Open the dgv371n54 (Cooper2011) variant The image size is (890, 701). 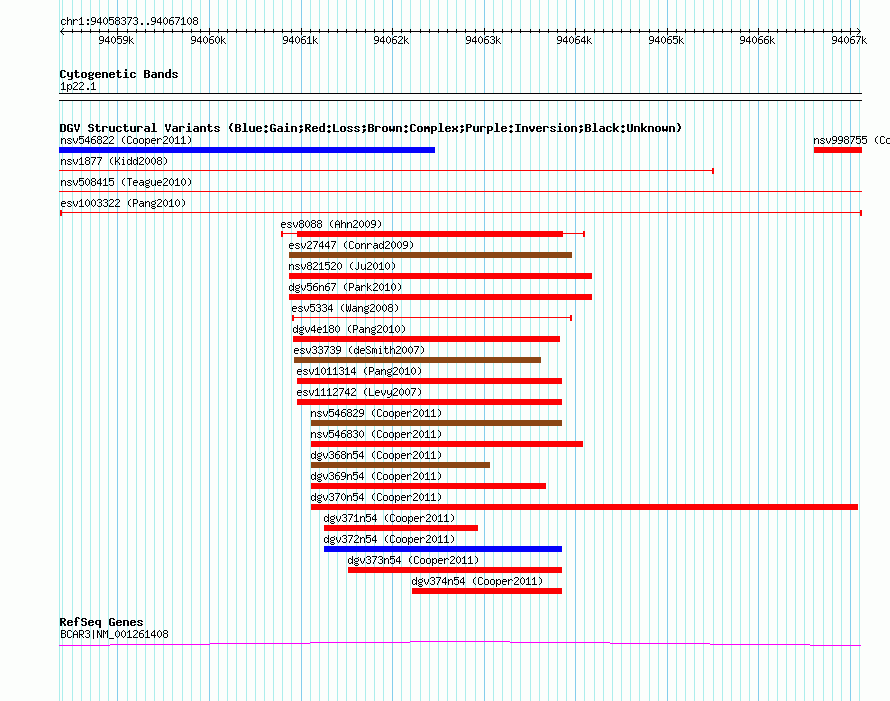389,518
